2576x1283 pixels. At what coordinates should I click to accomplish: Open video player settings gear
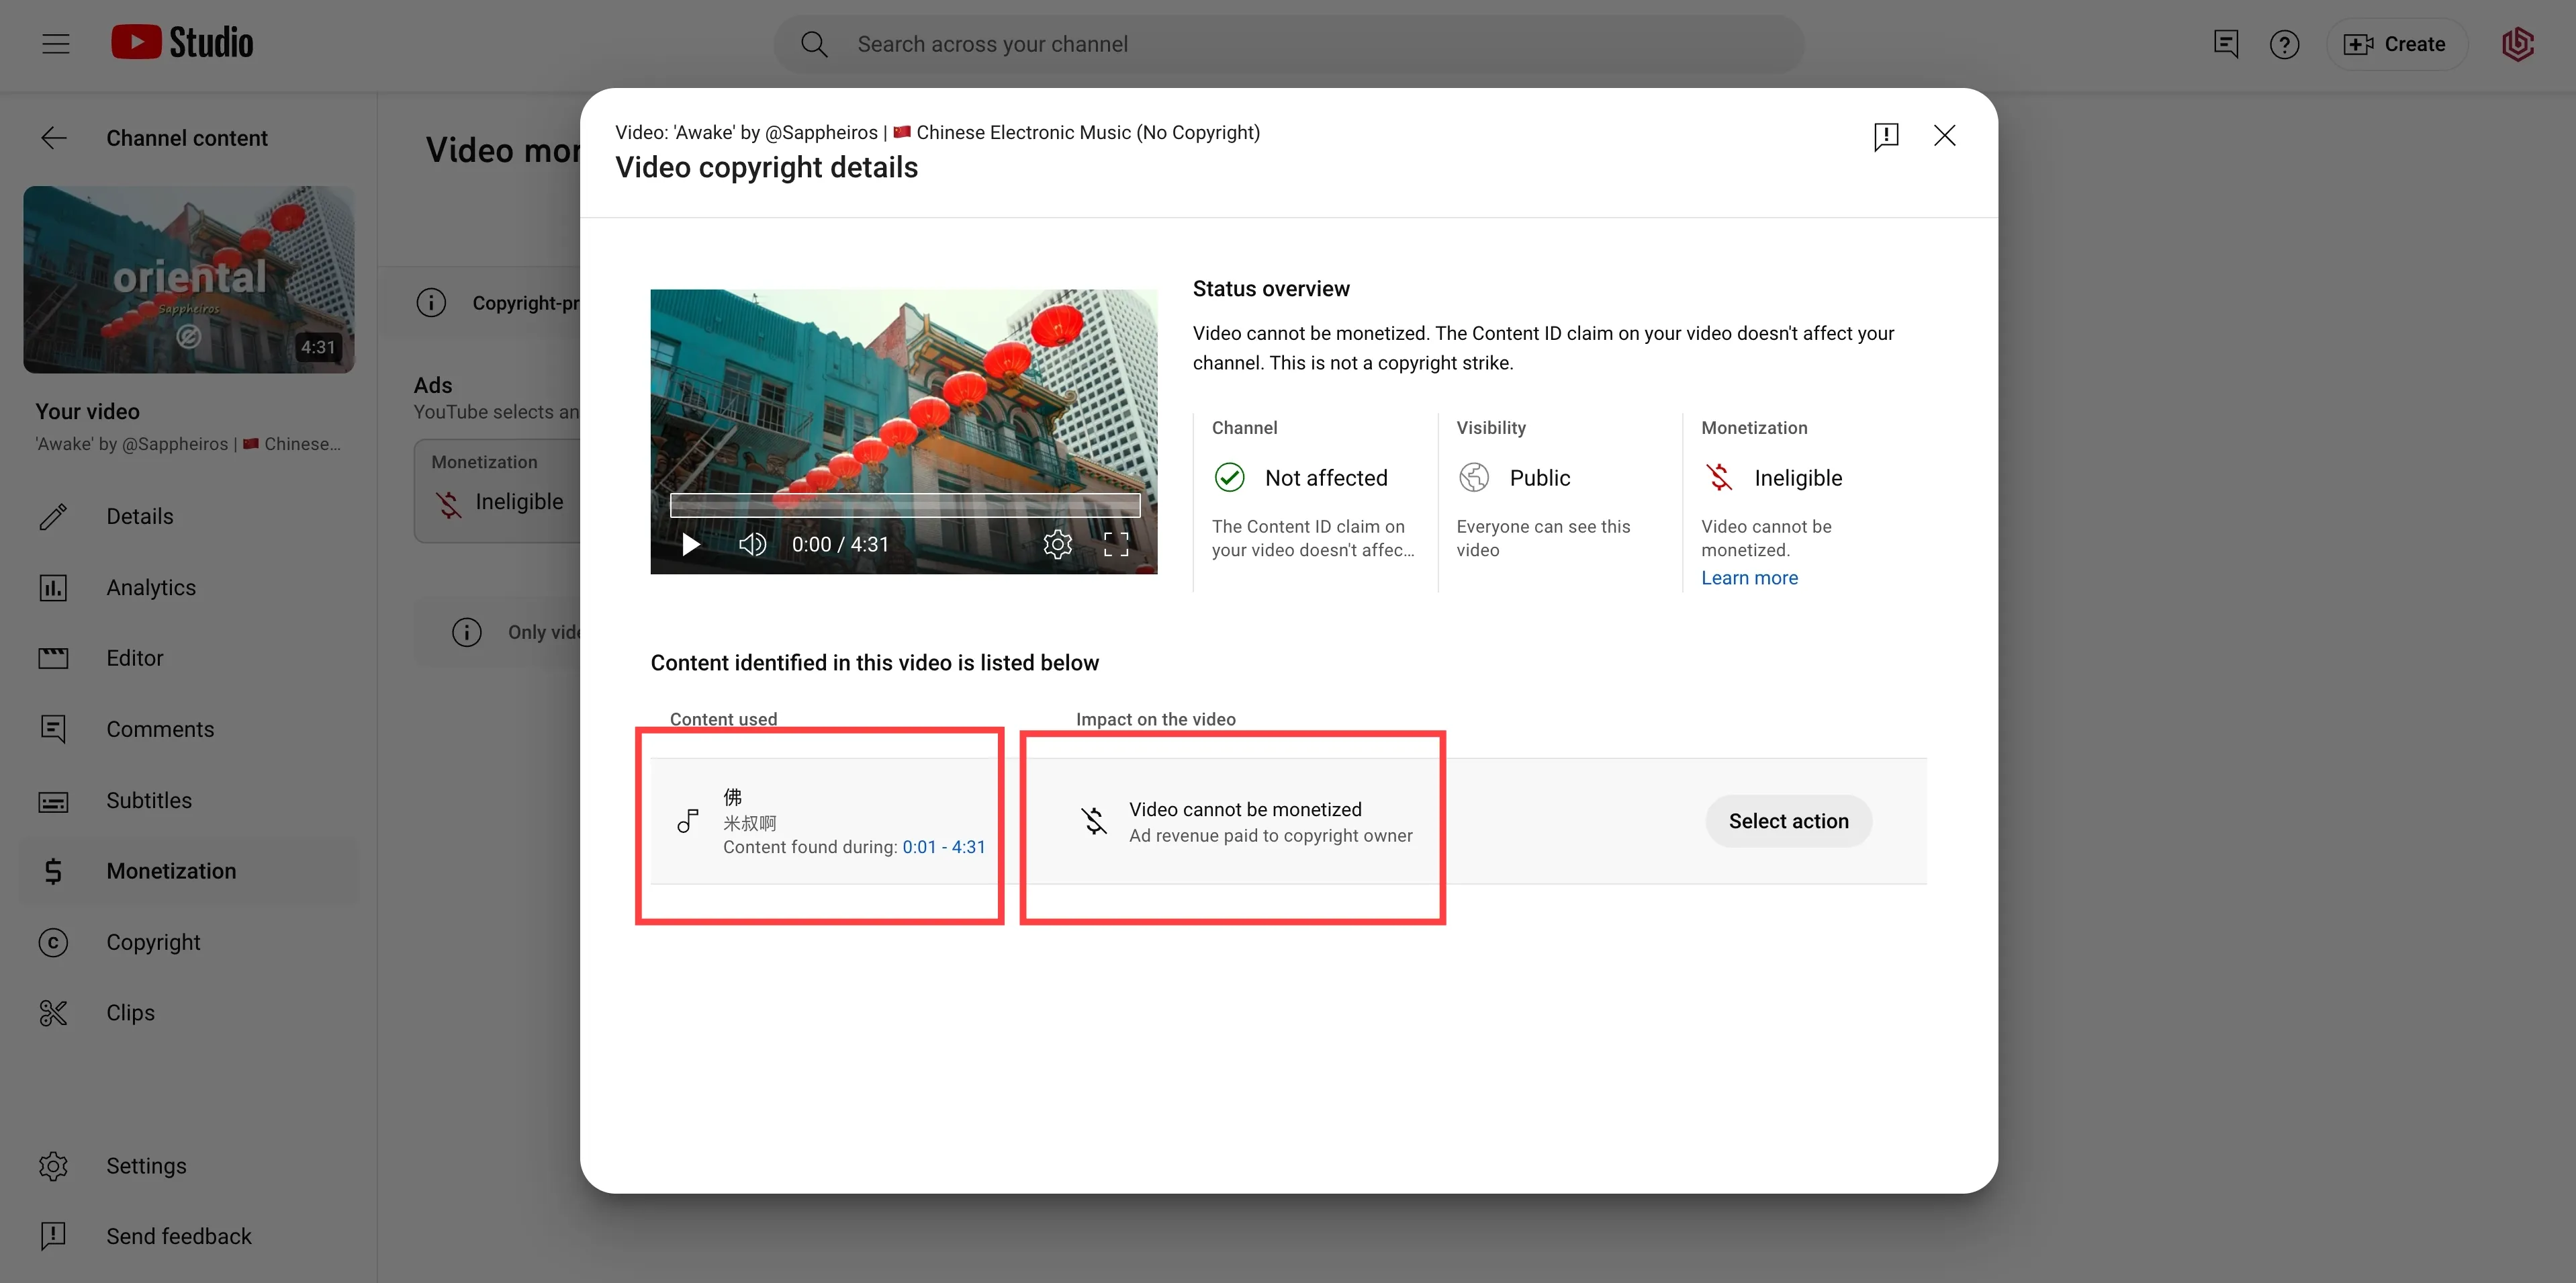(1057, 544)
